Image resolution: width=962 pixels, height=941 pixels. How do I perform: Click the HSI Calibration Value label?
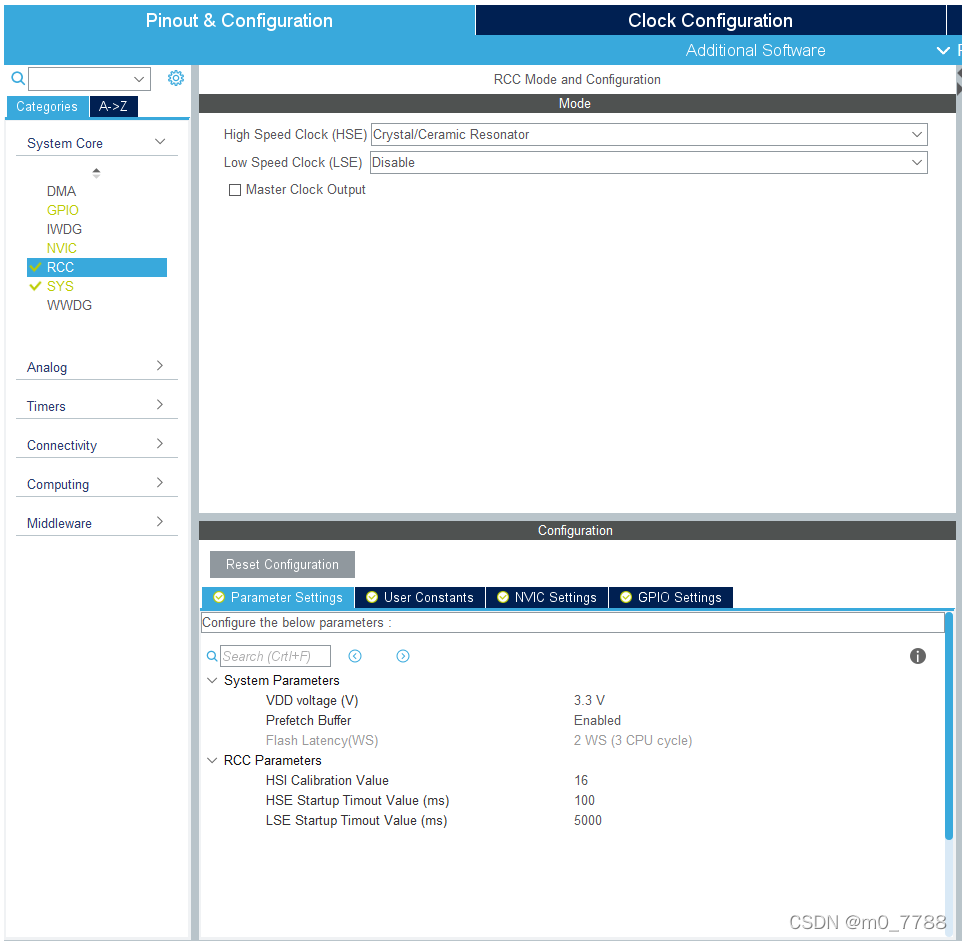327,780
